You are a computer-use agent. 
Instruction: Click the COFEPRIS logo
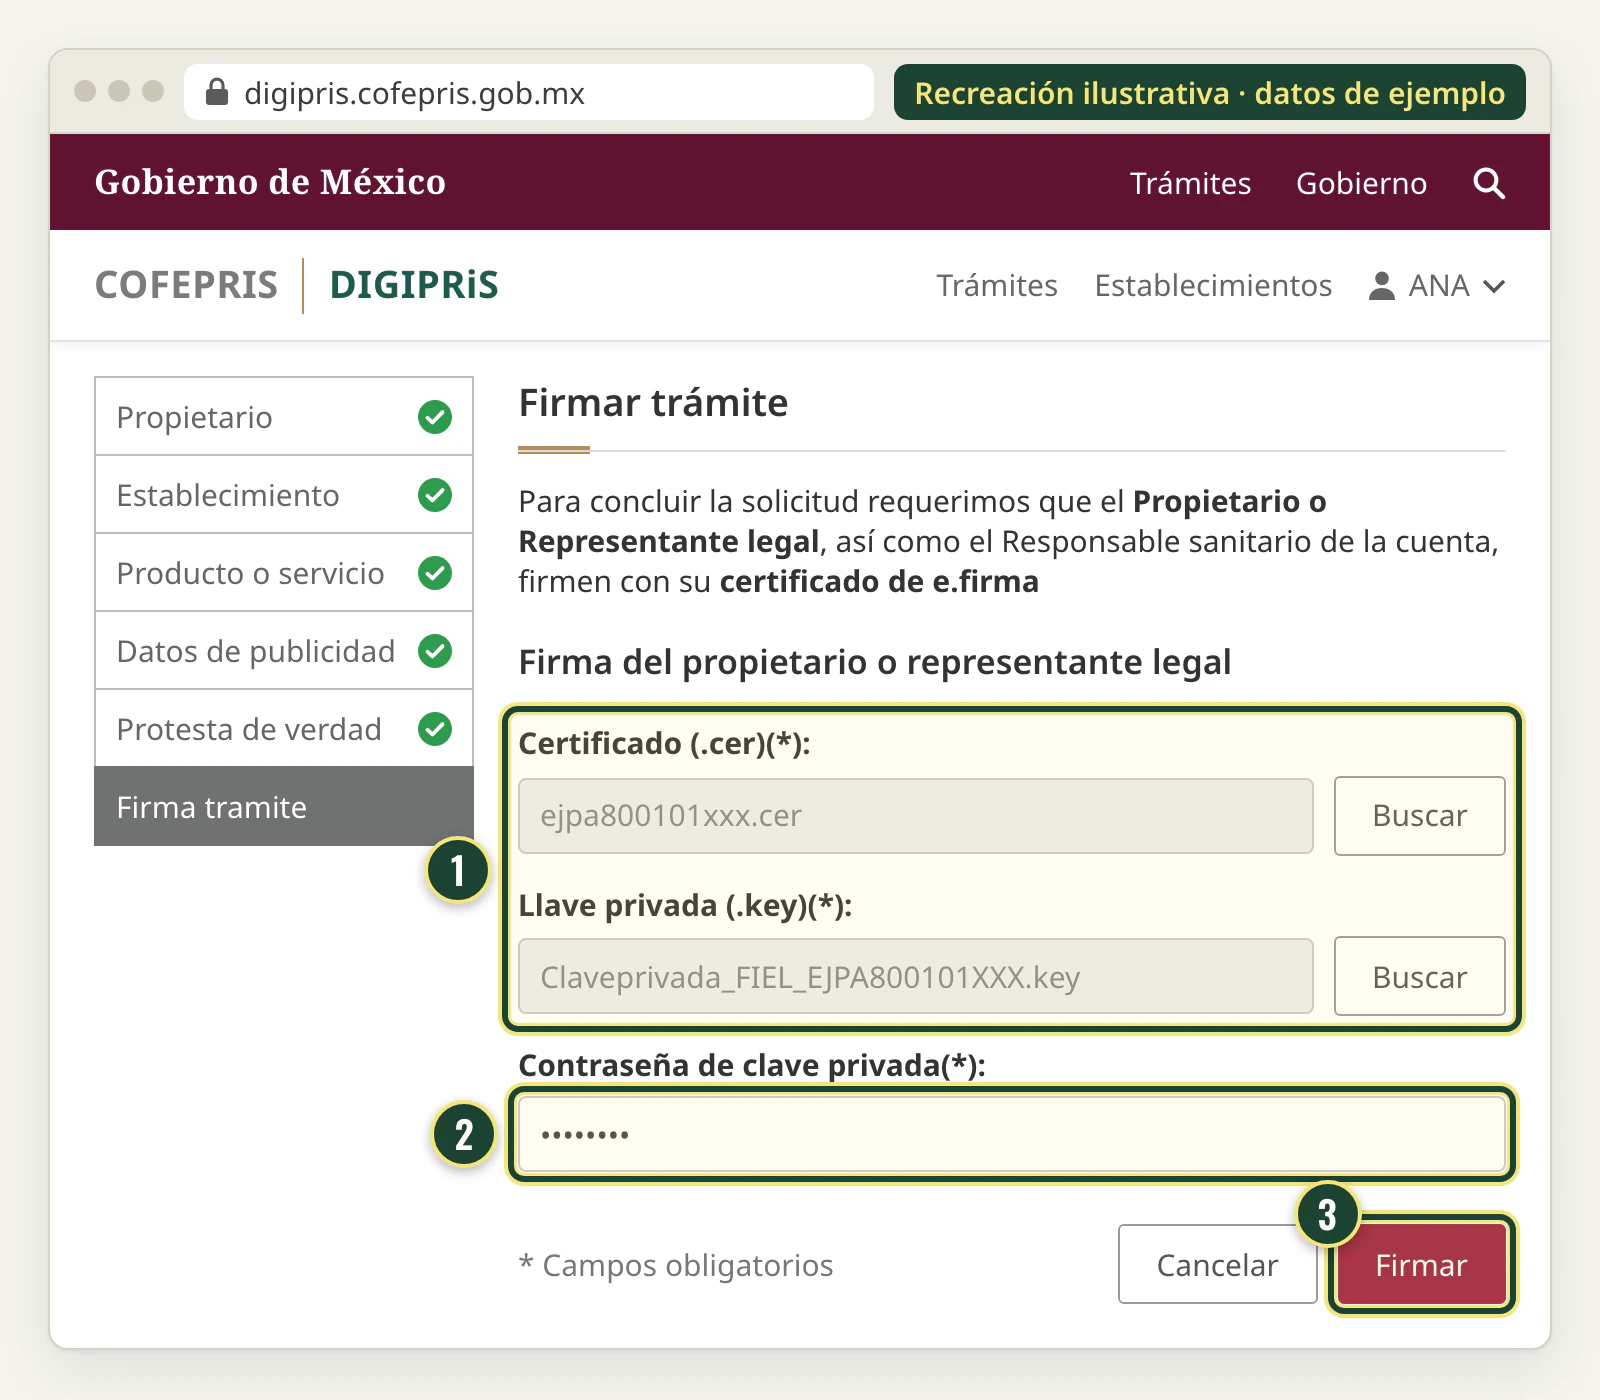186,285
